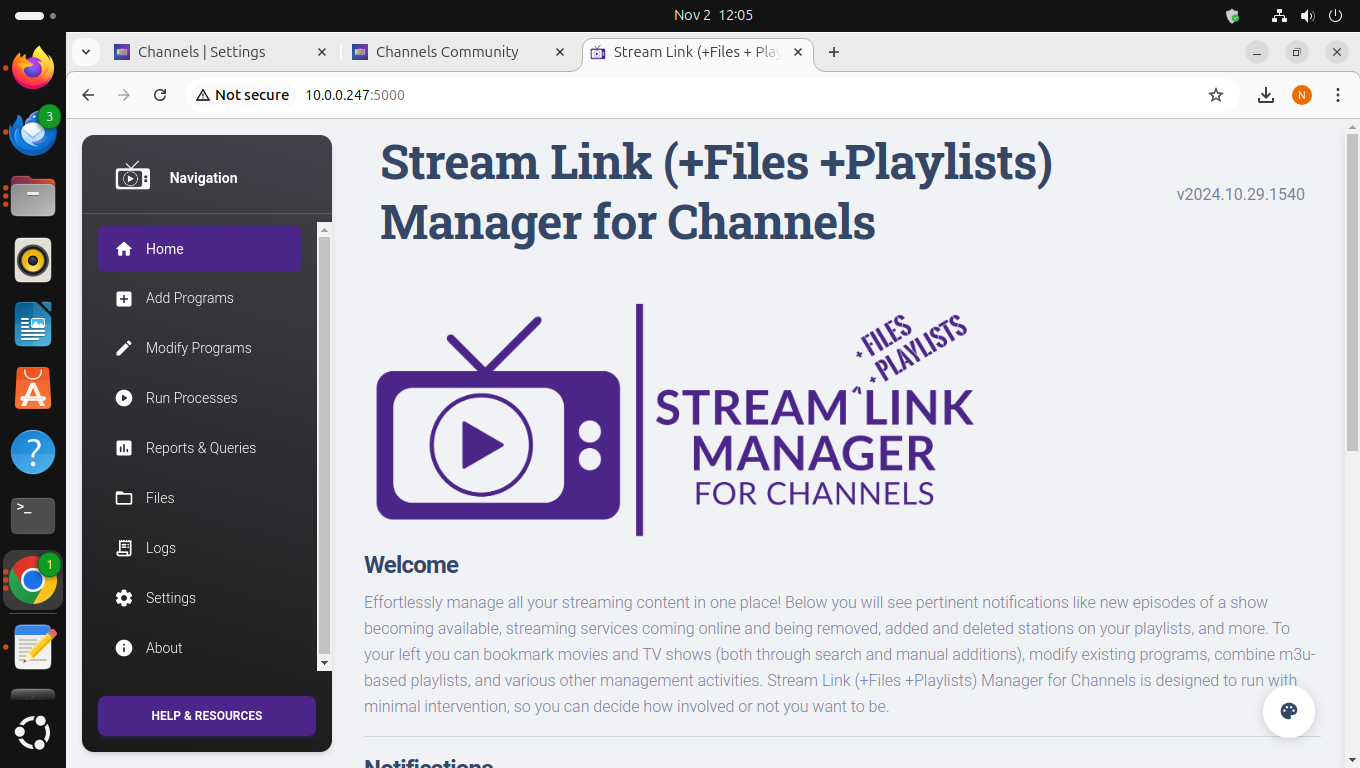Open the HELP & RESOURCES button
This screenshot has width=1360, height=768.
207,716
